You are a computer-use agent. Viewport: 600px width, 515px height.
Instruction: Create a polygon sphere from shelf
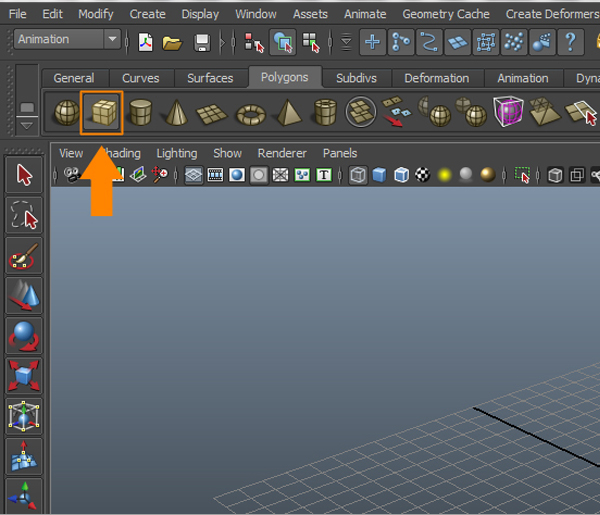tap(67, 112)
